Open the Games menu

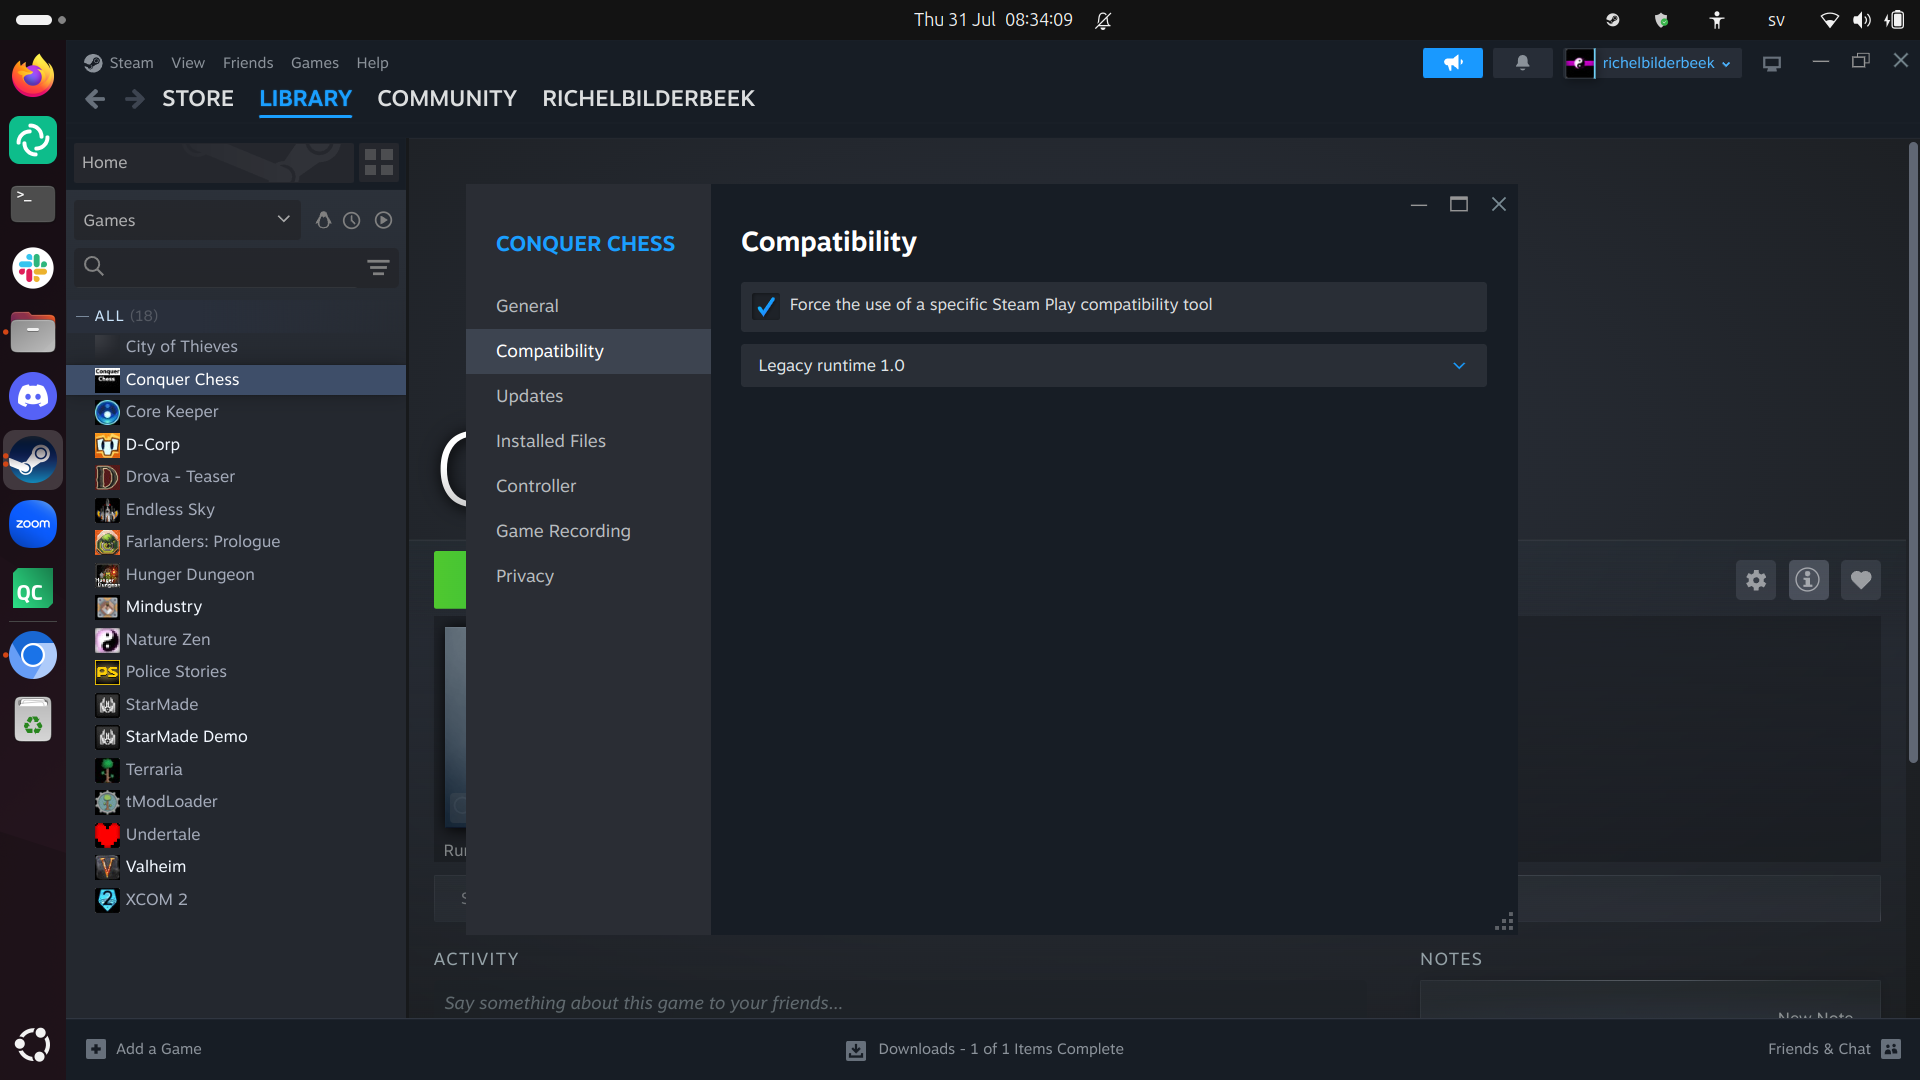click(x=315, y=63)
